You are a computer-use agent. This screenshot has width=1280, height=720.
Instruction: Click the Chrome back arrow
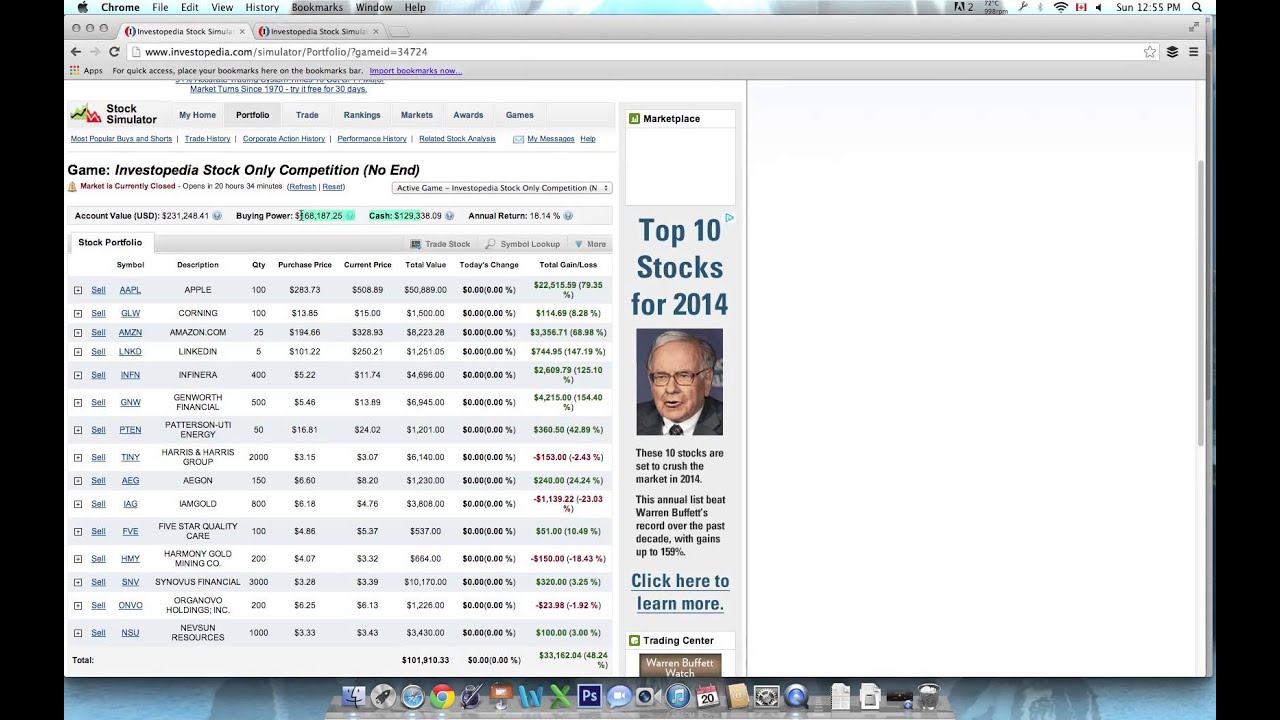click(76, 52)
